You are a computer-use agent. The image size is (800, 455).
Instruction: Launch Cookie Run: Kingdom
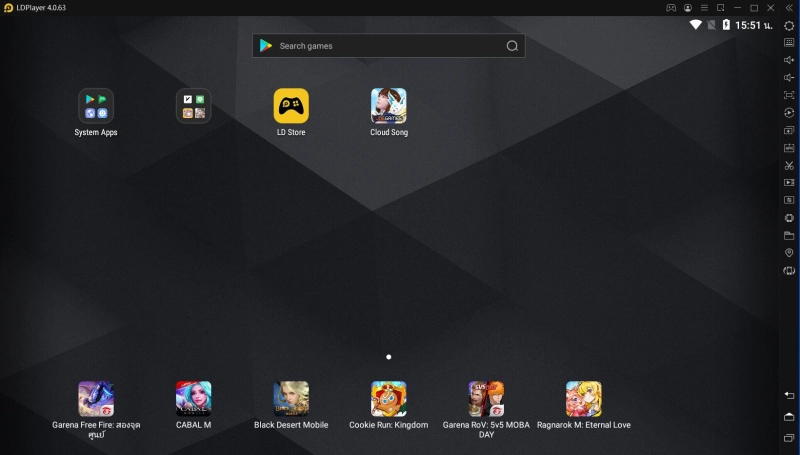pyautogui.click(x=389, y=399)
